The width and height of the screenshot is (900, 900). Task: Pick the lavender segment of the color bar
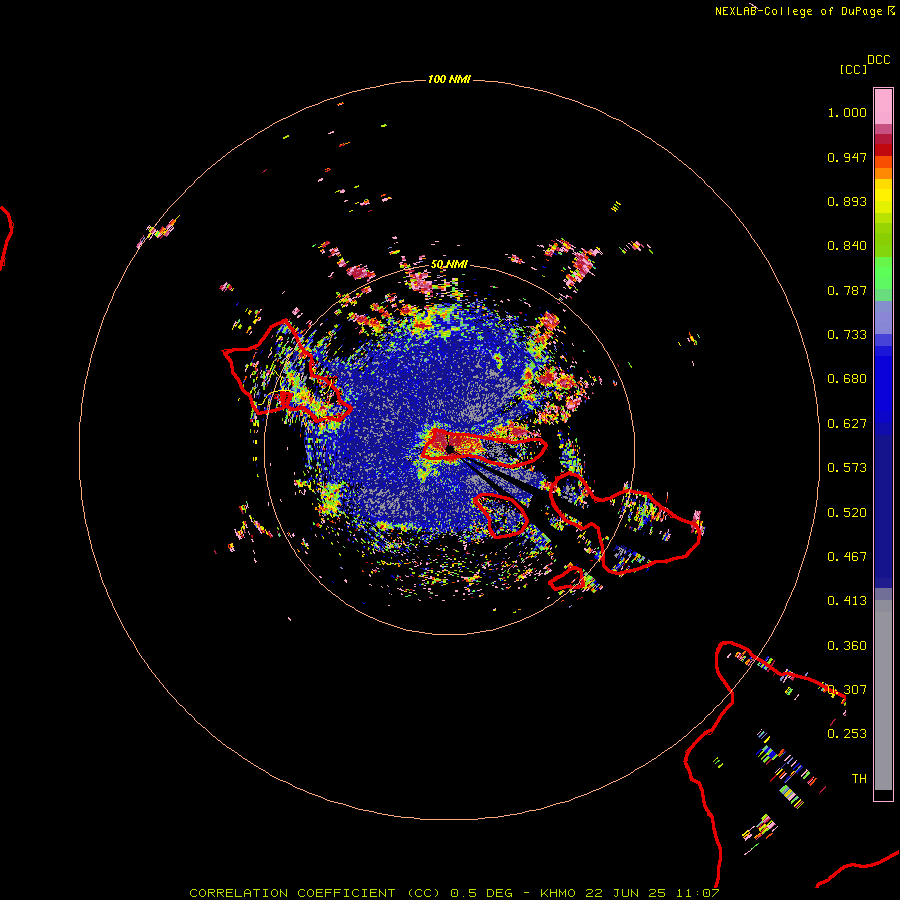tap(883, 317)
